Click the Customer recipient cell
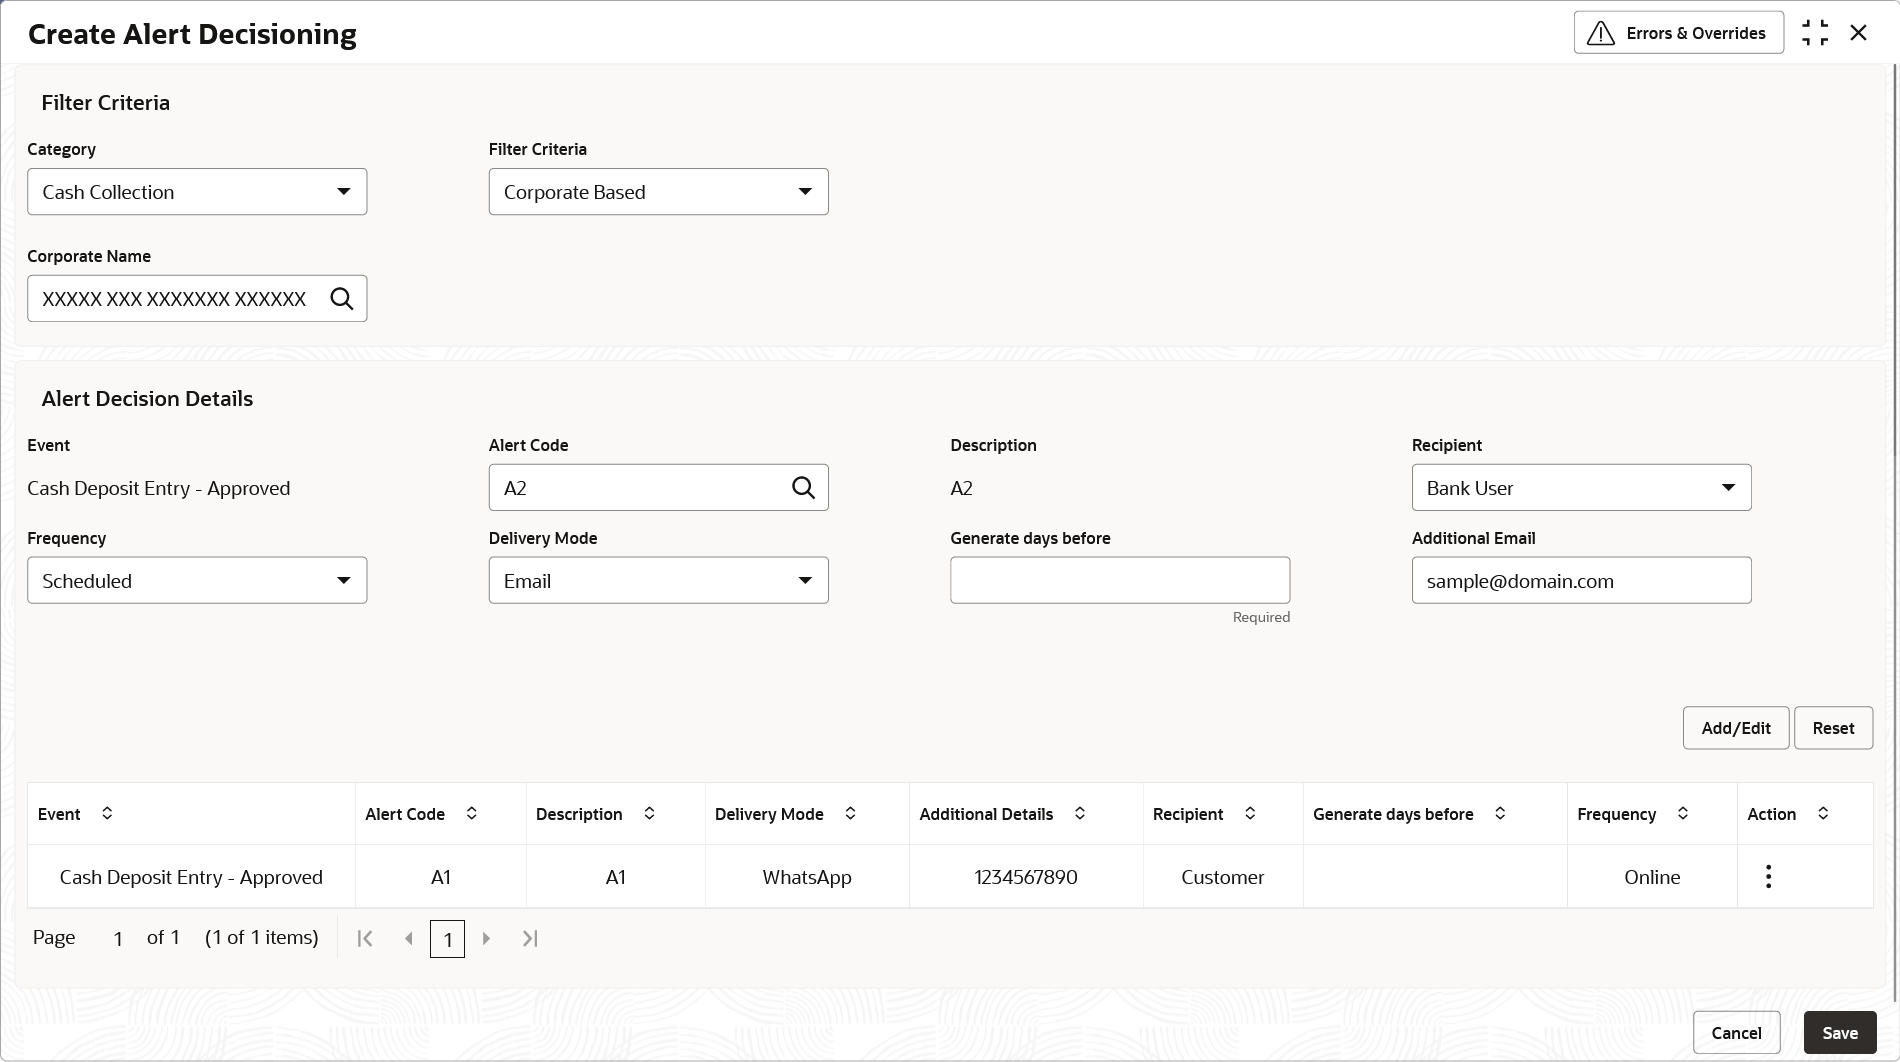The height and width of the screenshot is (1062, 1900). (x=1223, y=877)
